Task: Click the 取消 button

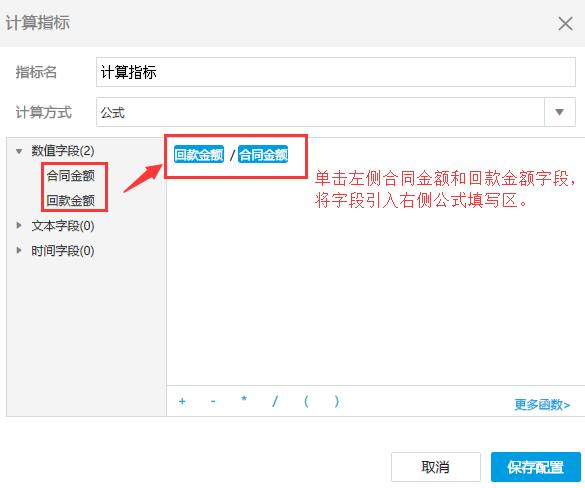Action: coord(436,467)
